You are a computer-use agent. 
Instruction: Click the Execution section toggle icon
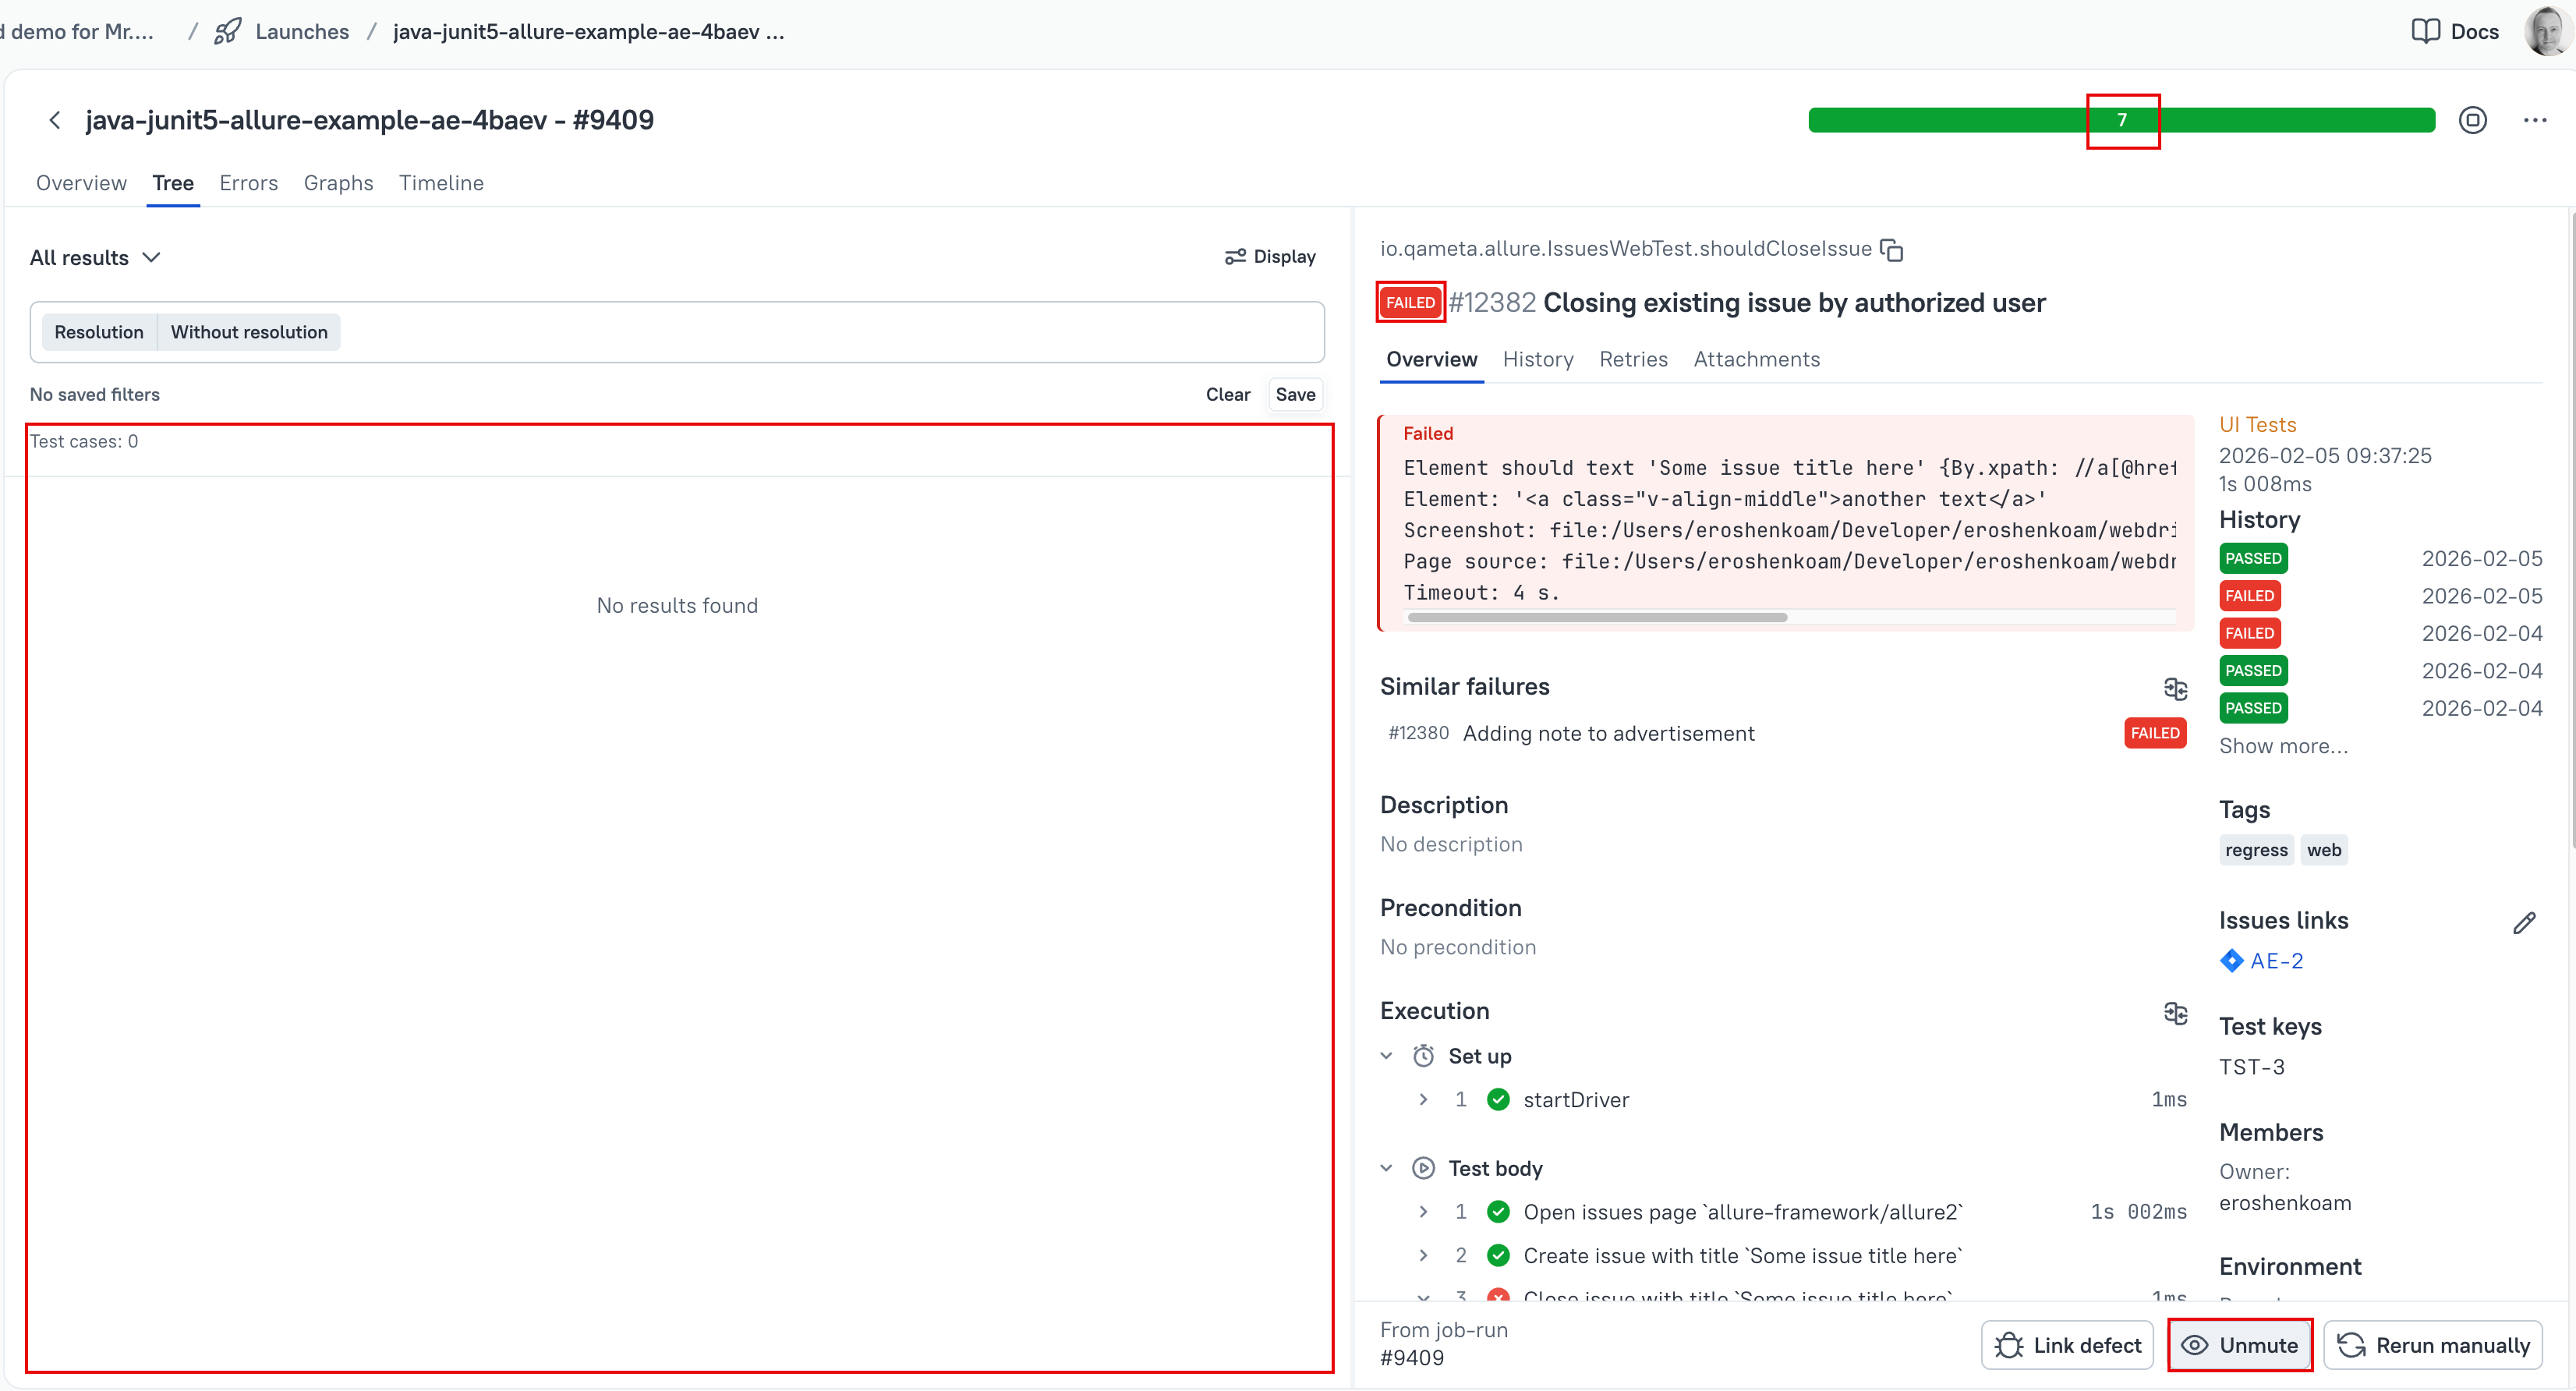[2175, 1012]
